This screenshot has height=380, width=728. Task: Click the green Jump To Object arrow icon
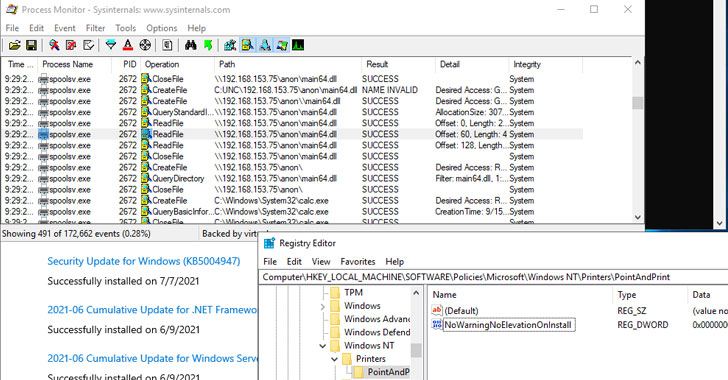pos(208,45)
